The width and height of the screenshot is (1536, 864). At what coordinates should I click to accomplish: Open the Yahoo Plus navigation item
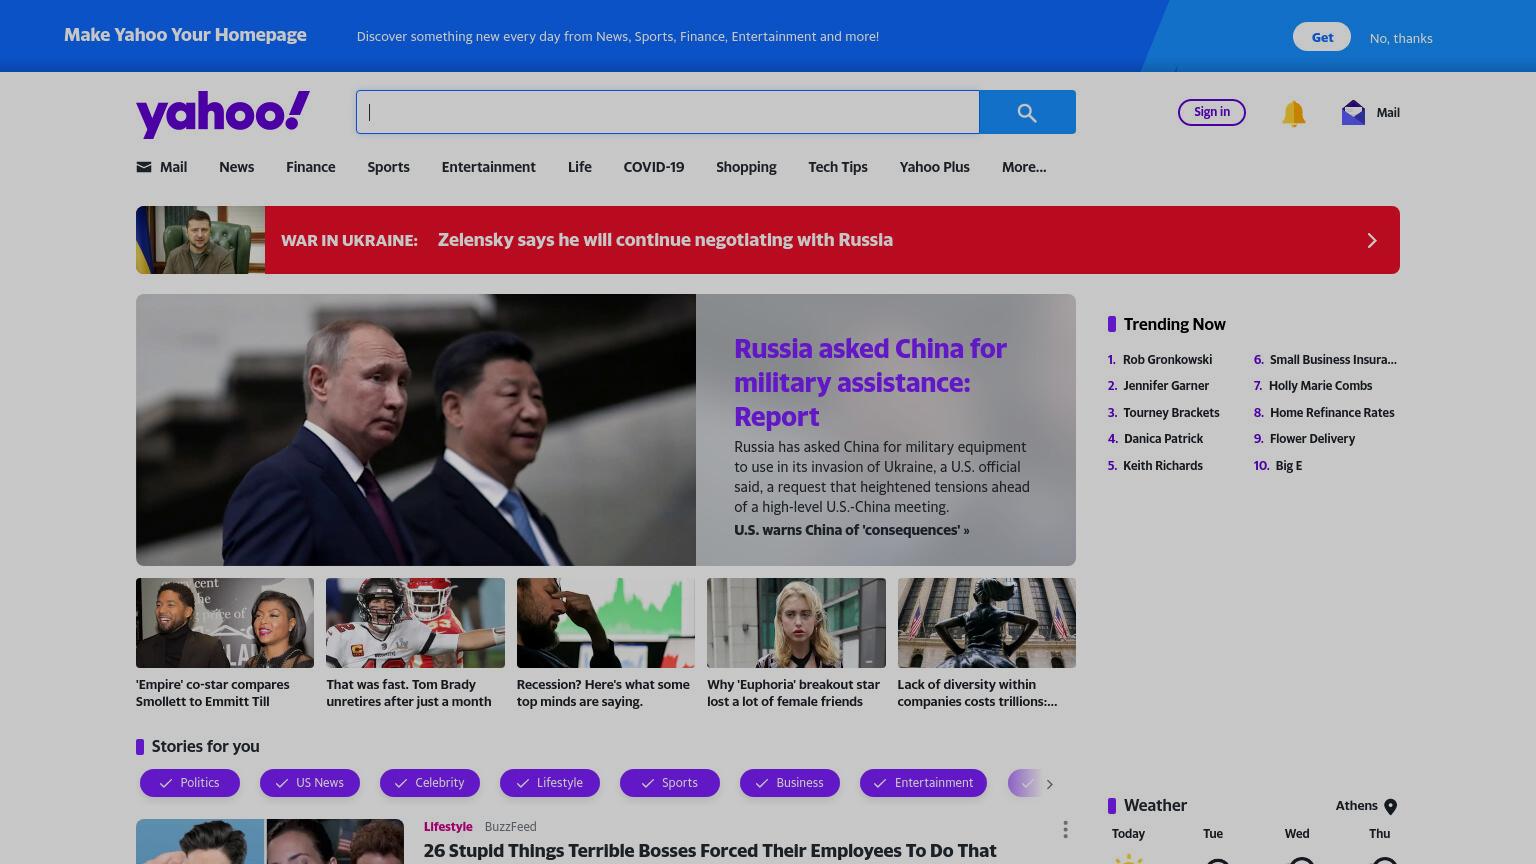click(x=935, y=167)
